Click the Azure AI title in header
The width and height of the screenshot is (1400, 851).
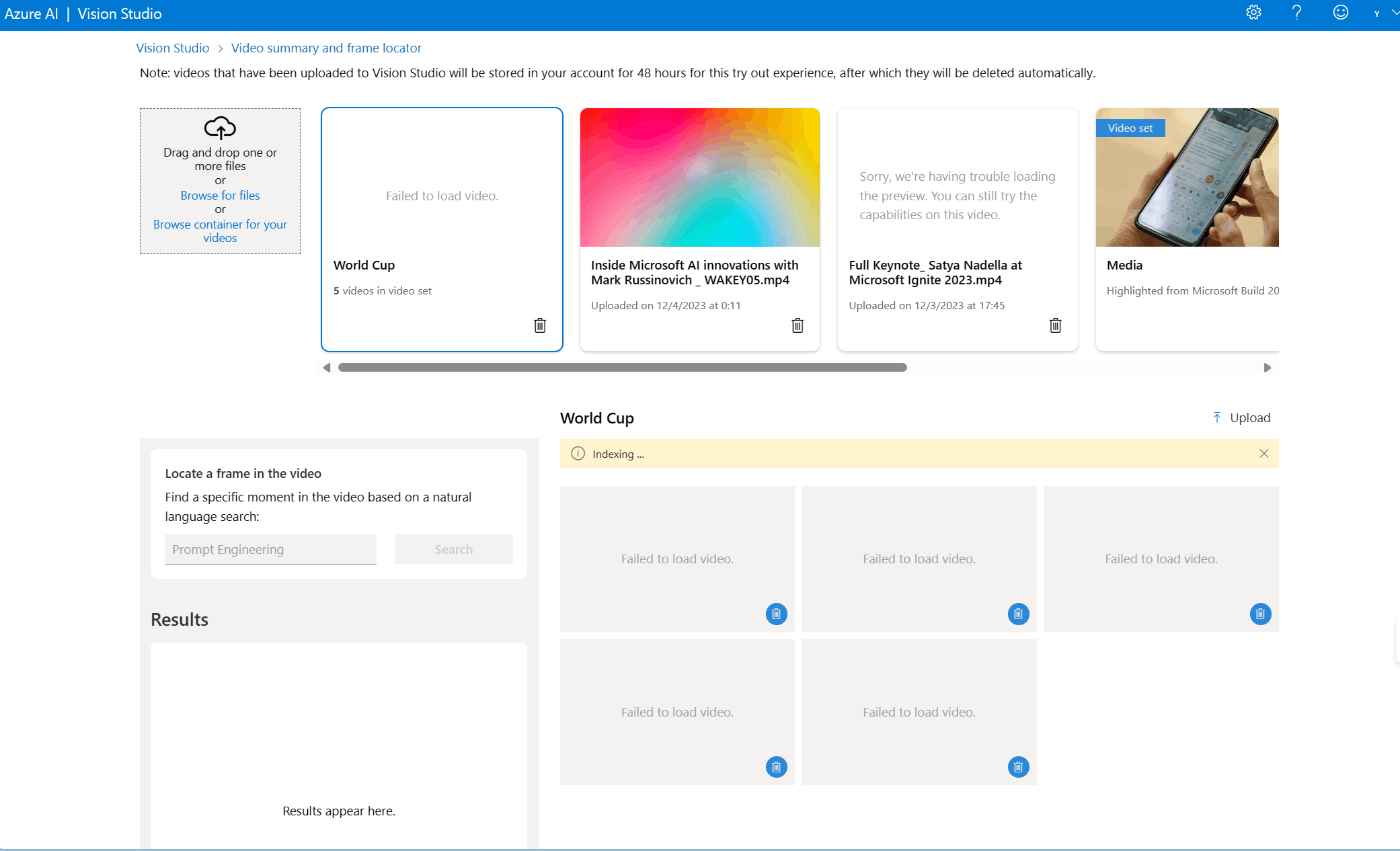31,14
